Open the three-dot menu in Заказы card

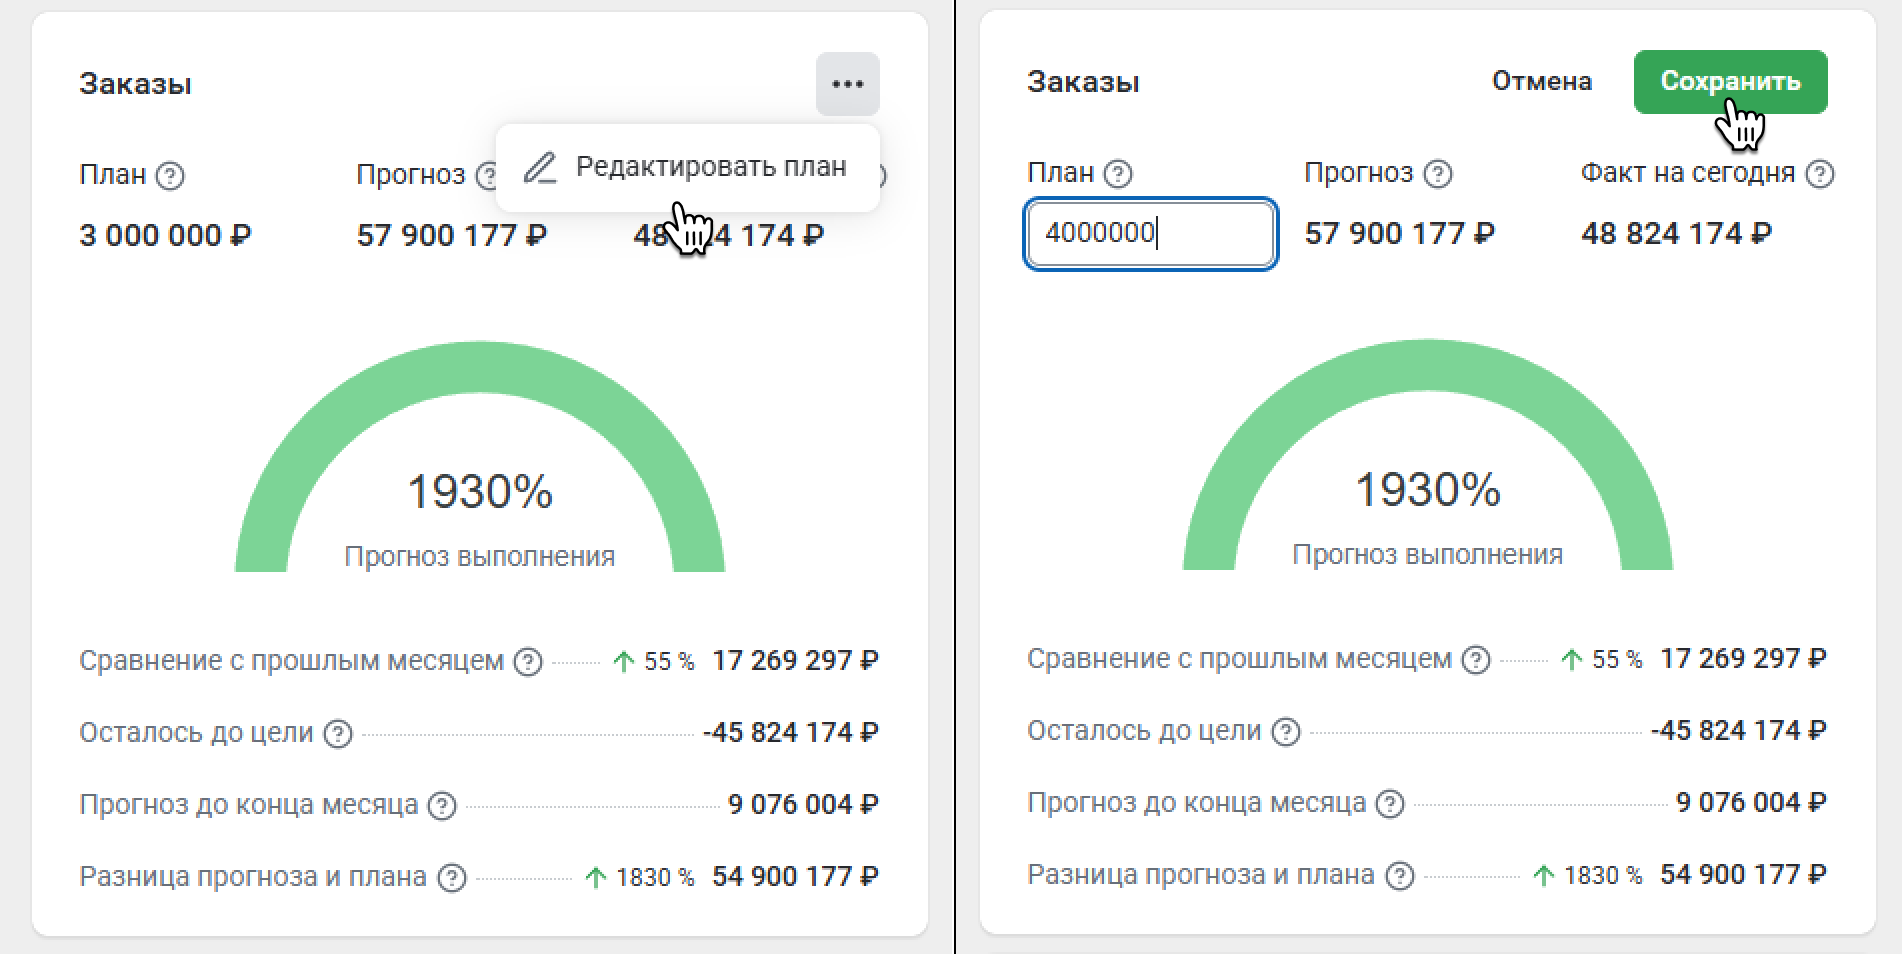pyautogui.click(x=847, y=84)
